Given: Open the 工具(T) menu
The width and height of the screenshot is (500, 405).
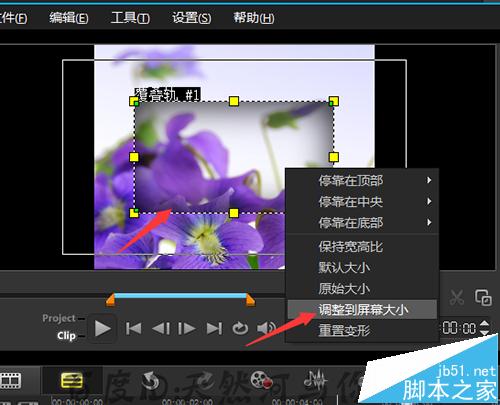Looking at the screenshot, I should pos(130,17).
